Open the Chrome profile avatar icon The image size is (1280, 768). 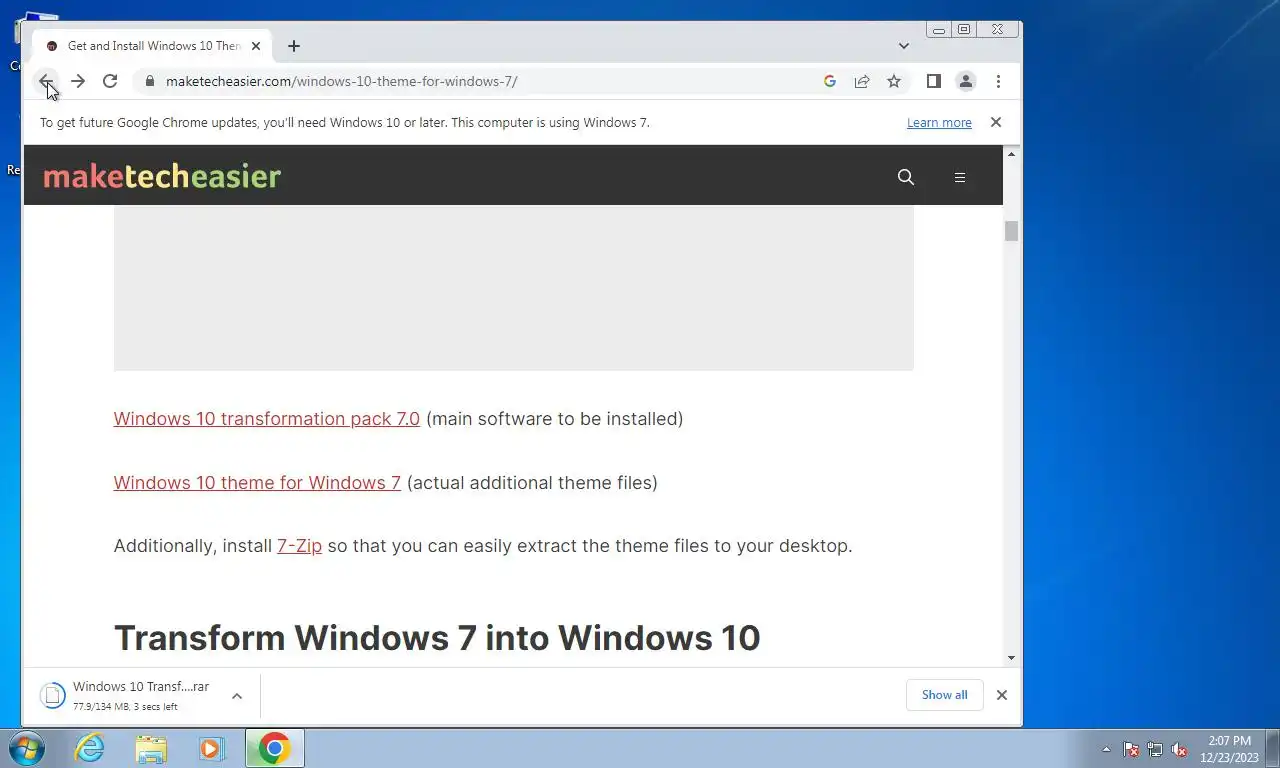tap(966, 81)
